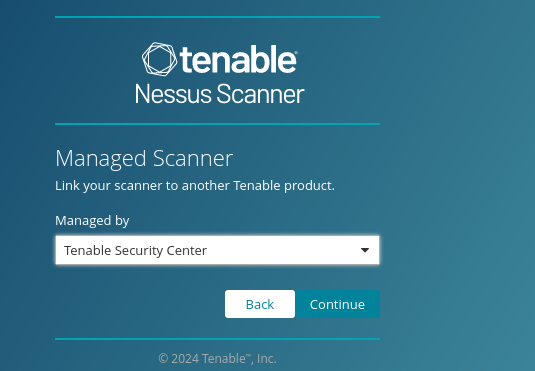Go back with the Back button
Viewport: 535px width, 371px height.
[260, 304]
